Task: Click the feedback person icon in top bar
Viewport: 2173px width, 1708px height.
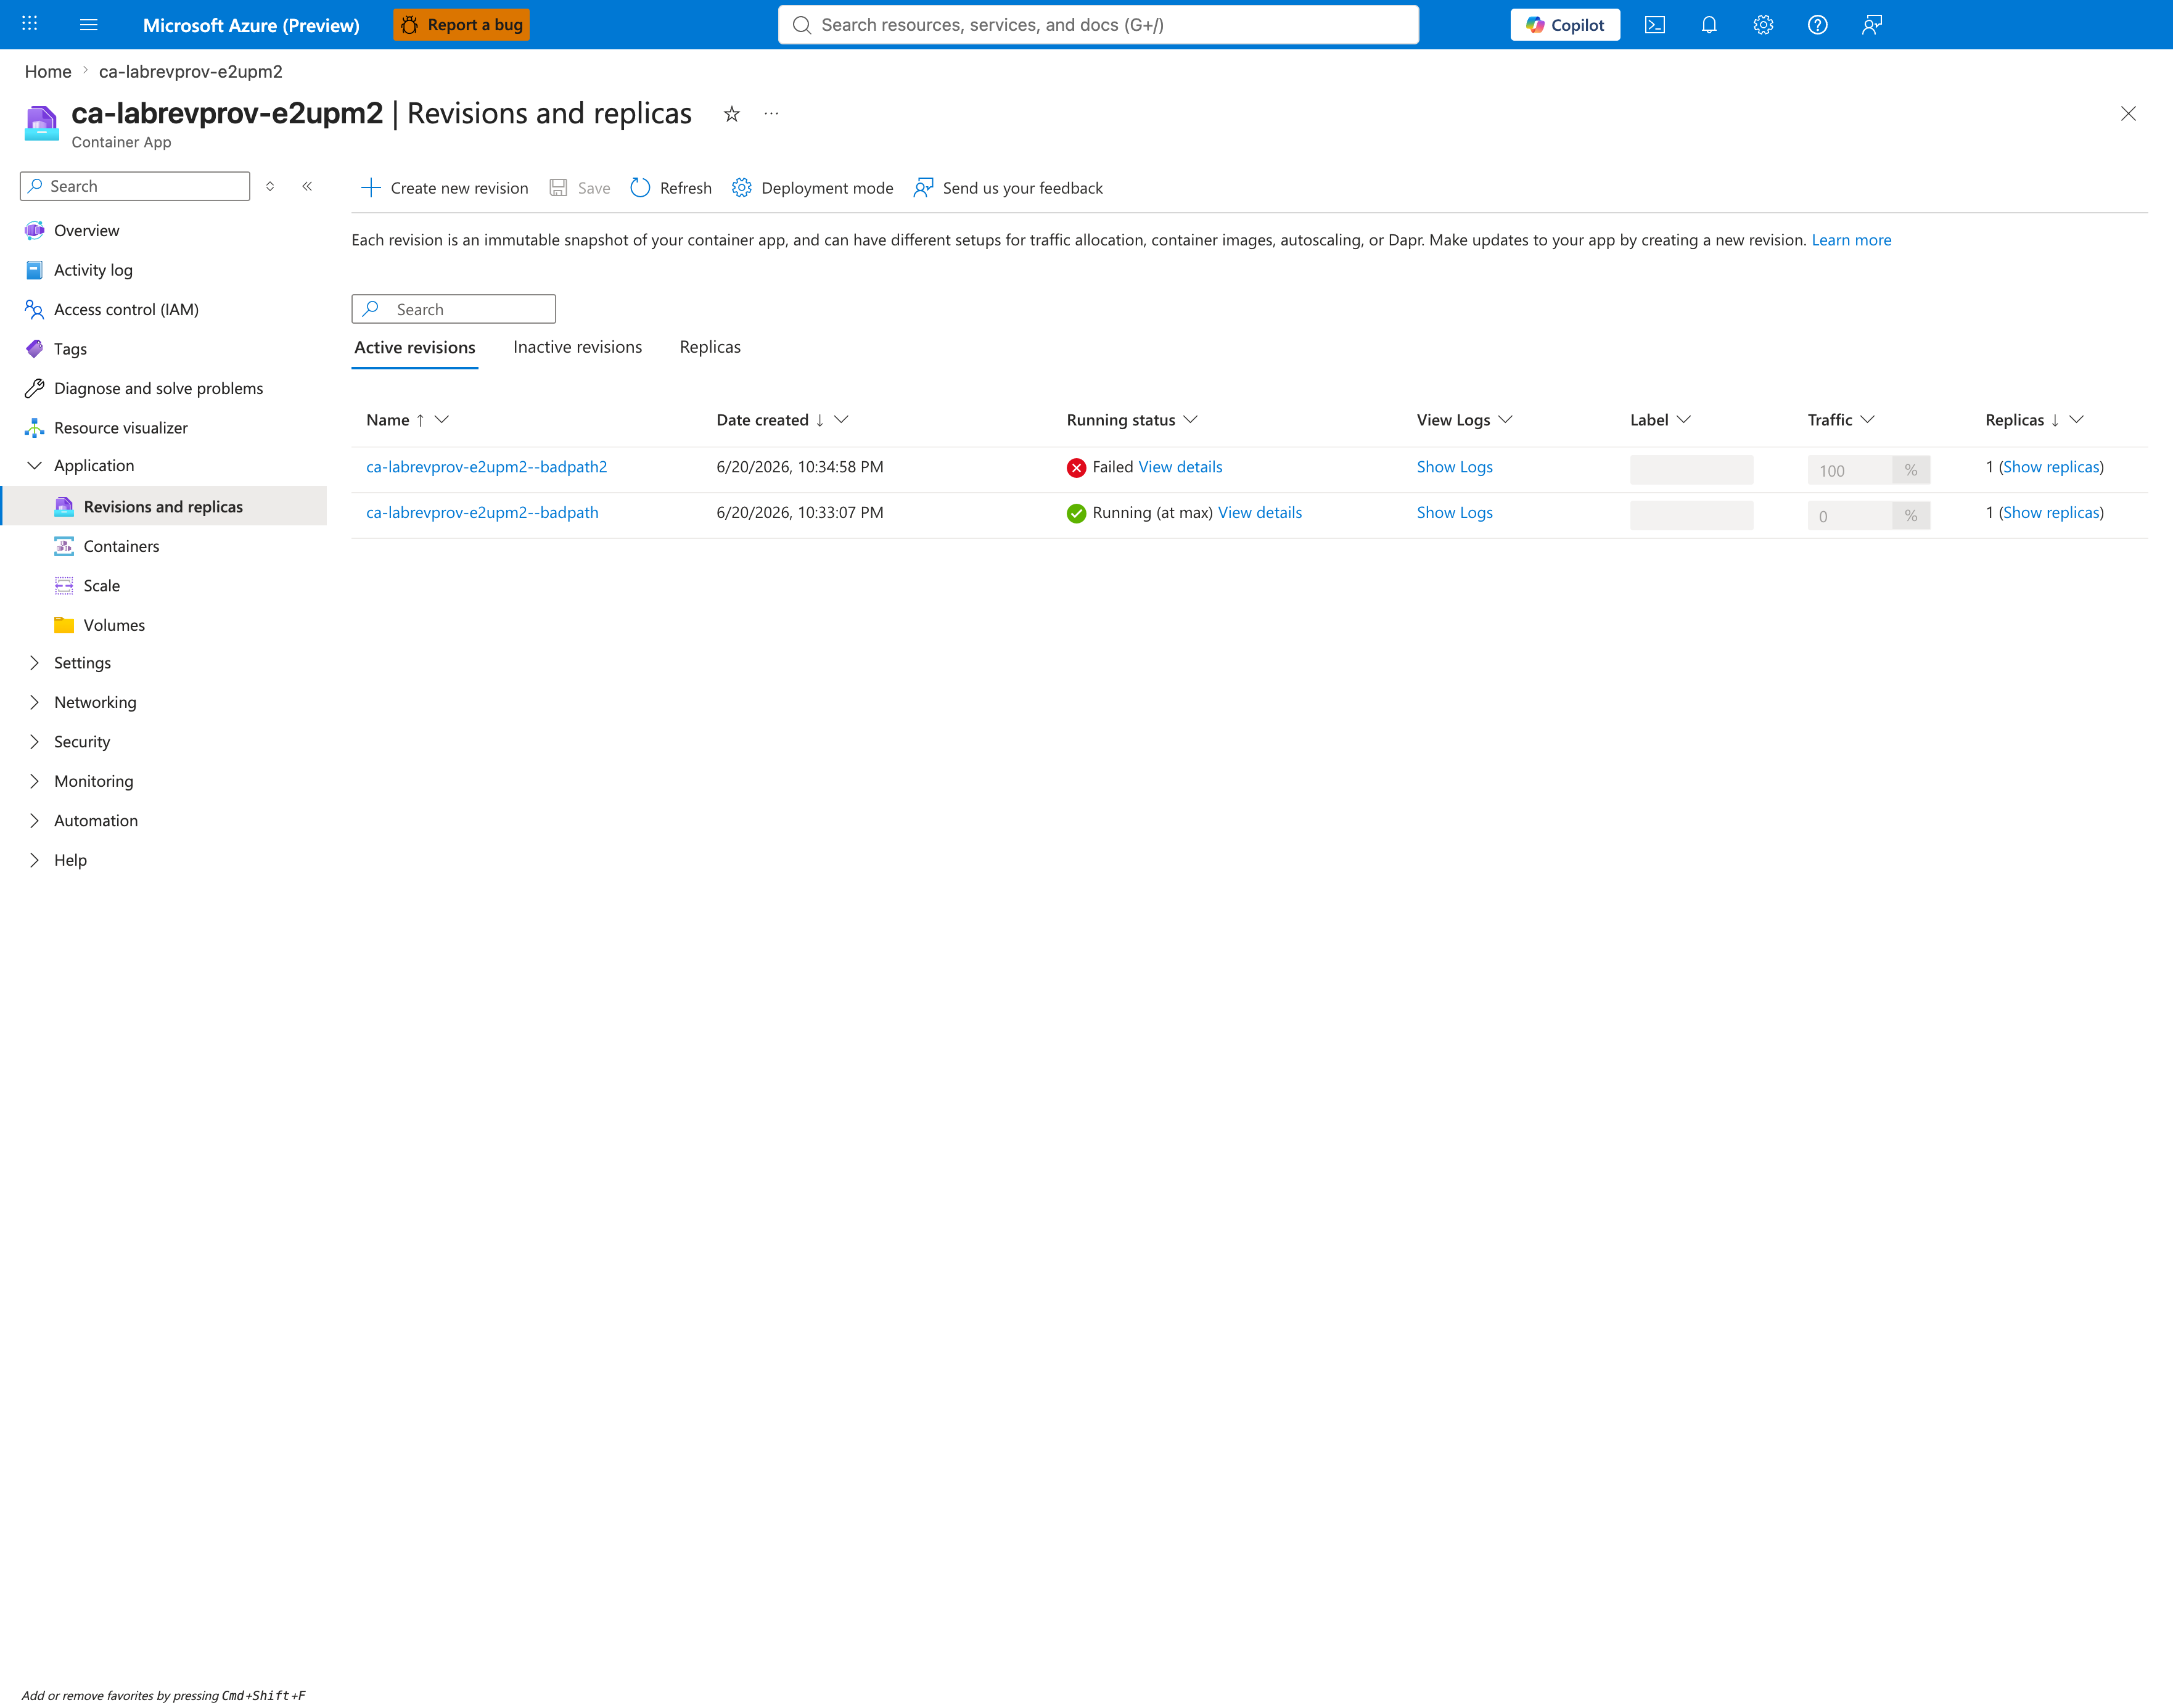Action: [1872, 25]
